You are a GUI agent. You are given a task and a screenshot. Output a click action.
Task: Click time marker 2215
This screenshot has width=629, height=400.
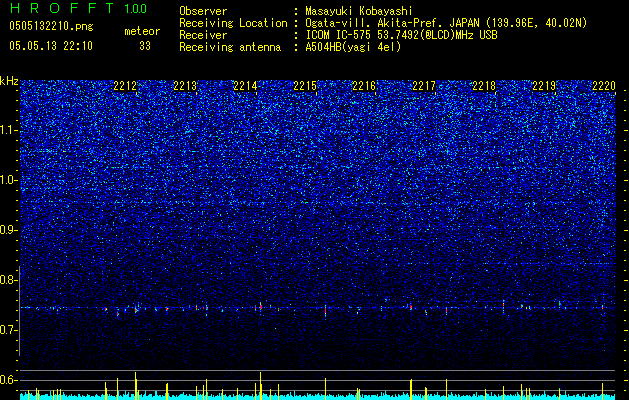(x=305, y=86)
